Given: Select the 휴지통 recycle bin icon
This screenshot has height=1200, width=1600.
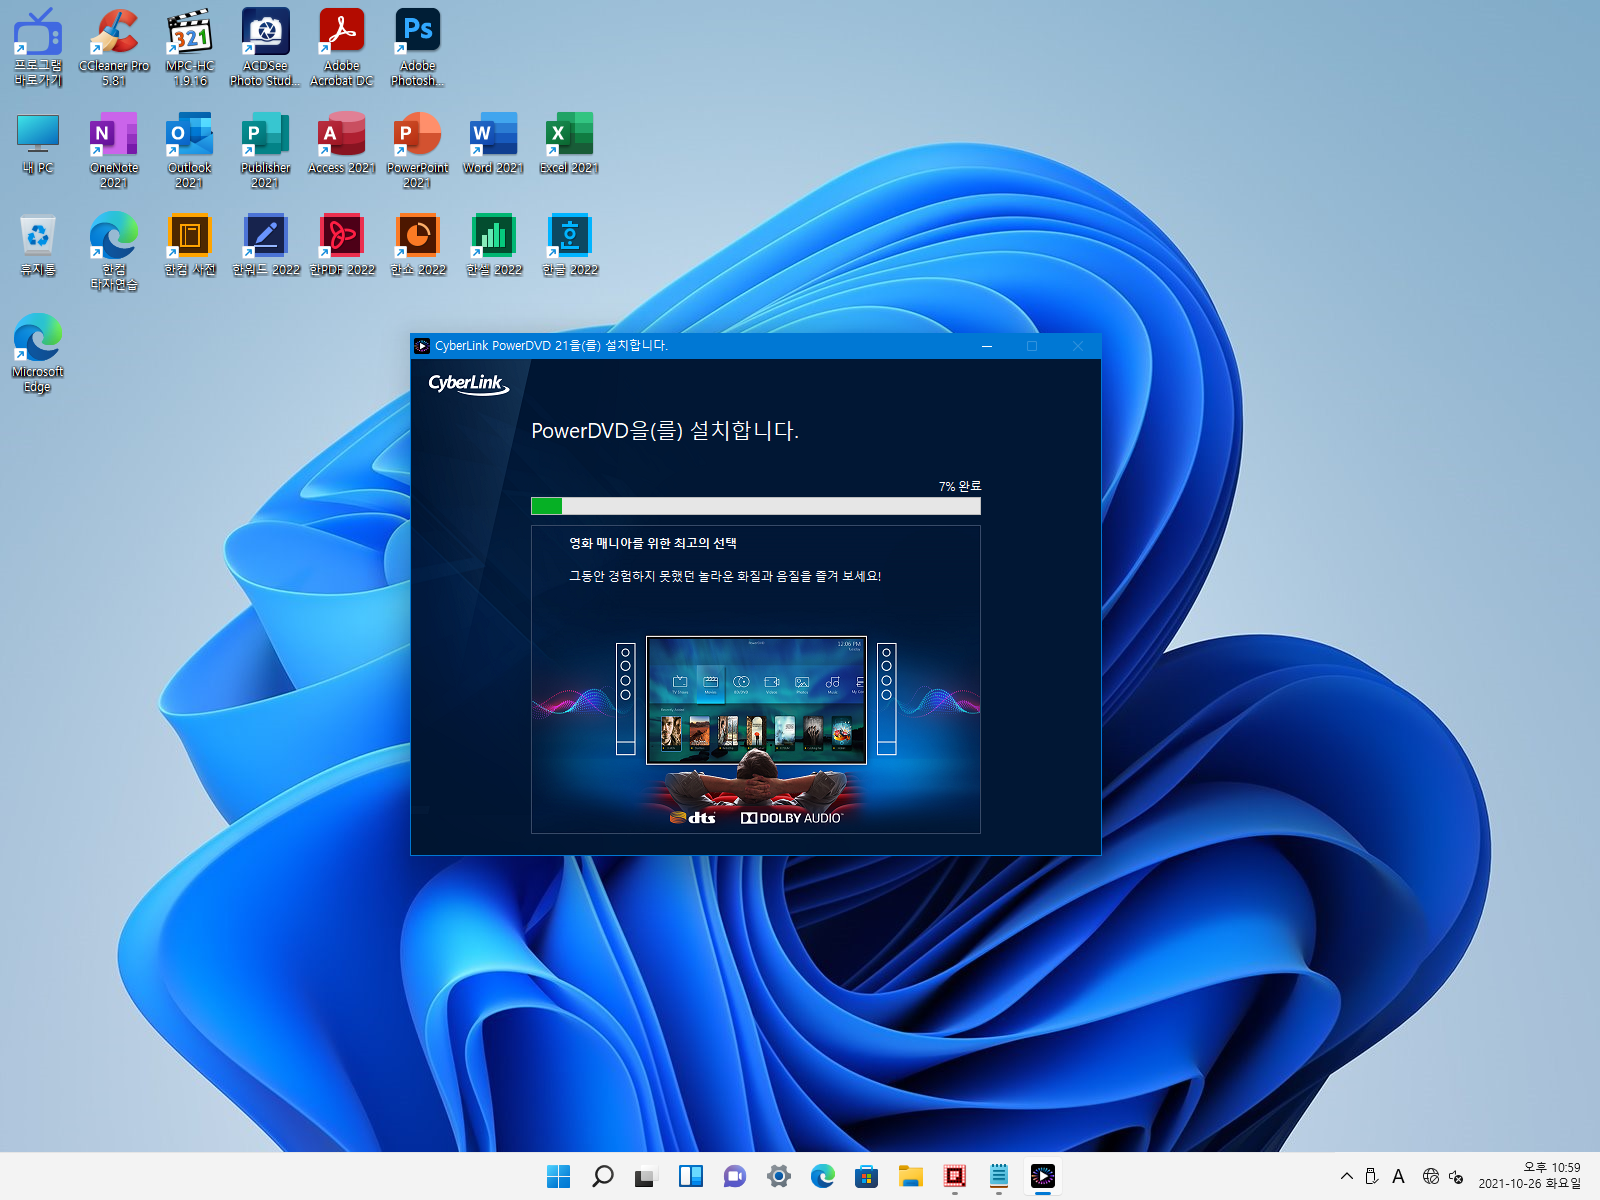Looking at the screenshot, I should (38, 246).
